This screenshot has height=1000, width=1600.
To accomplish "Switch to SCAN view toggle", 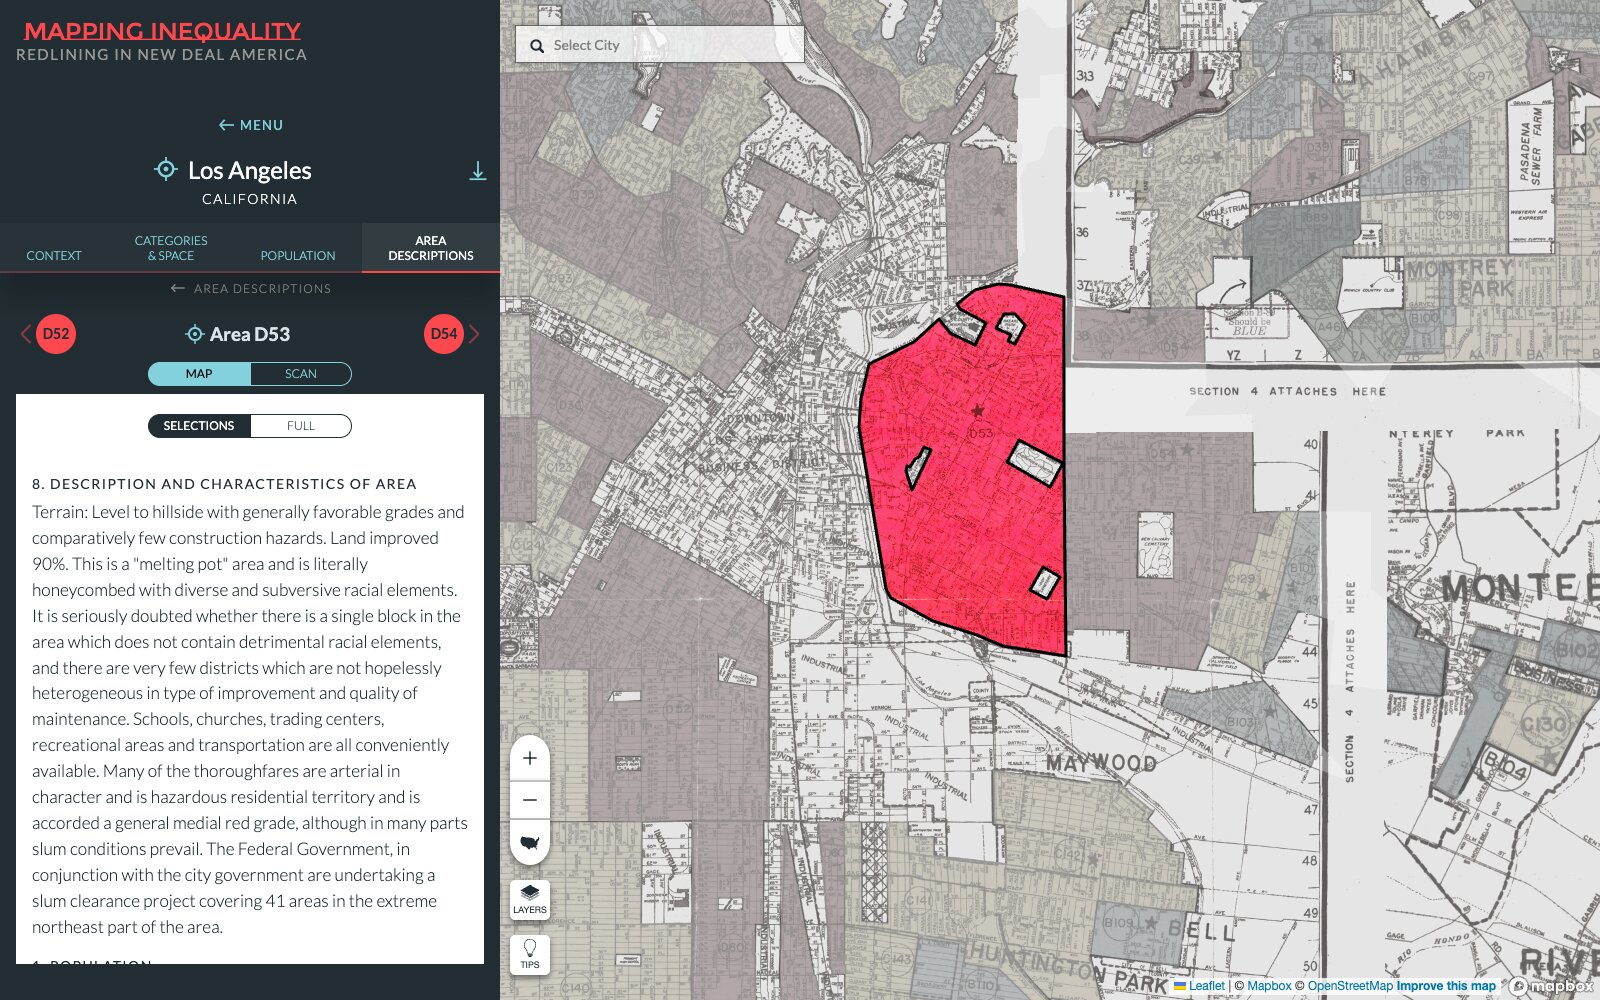I will (301, 374).
